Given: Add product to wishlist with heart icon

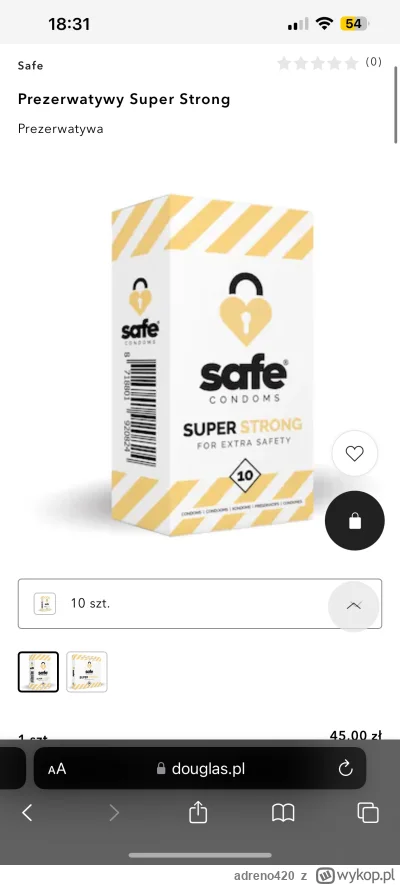Looking at the screenshot, I should (x=354, y=453).
